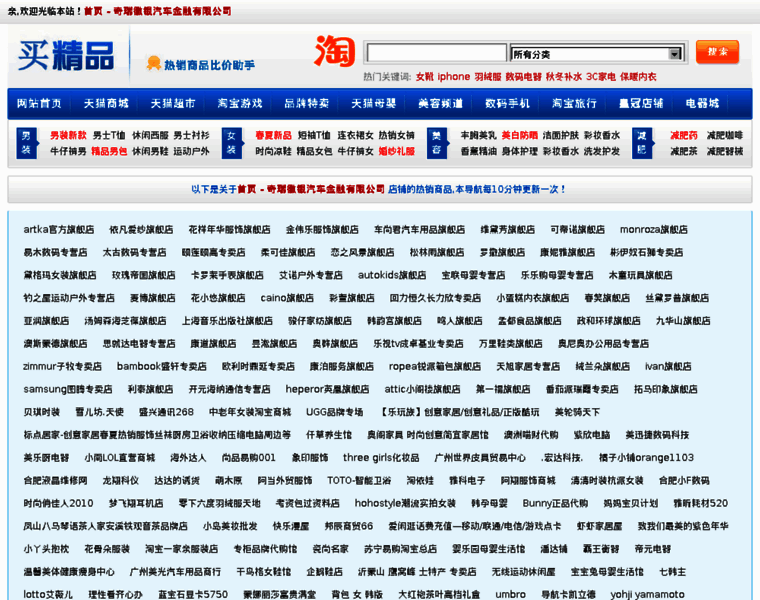Open 精品女包 link
Image resolution: width=760 pixels, height=600 pixels.
pyautogui.click(x=315, y=151)
